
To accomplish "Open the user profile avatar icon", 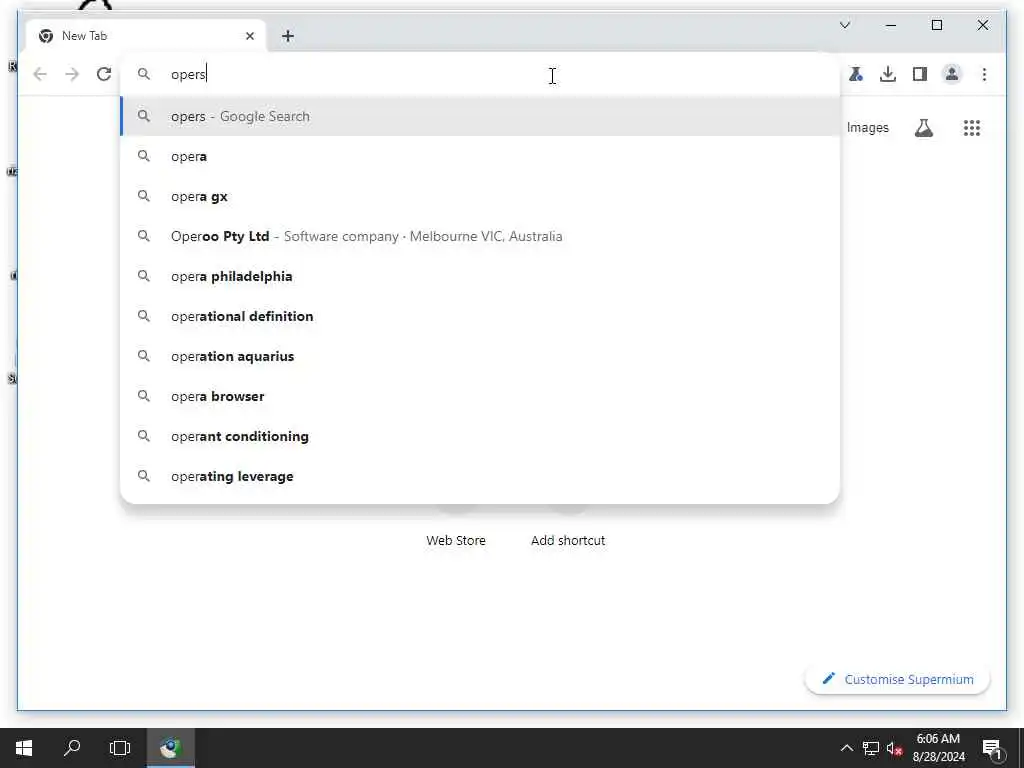I will 952,74.
